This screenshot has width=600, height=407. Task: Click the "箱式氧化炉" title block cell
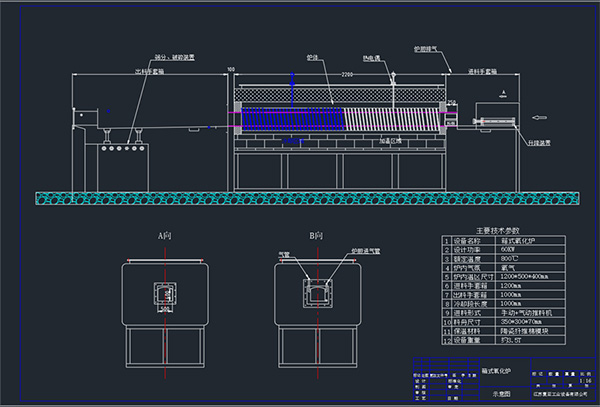point(498,369)
